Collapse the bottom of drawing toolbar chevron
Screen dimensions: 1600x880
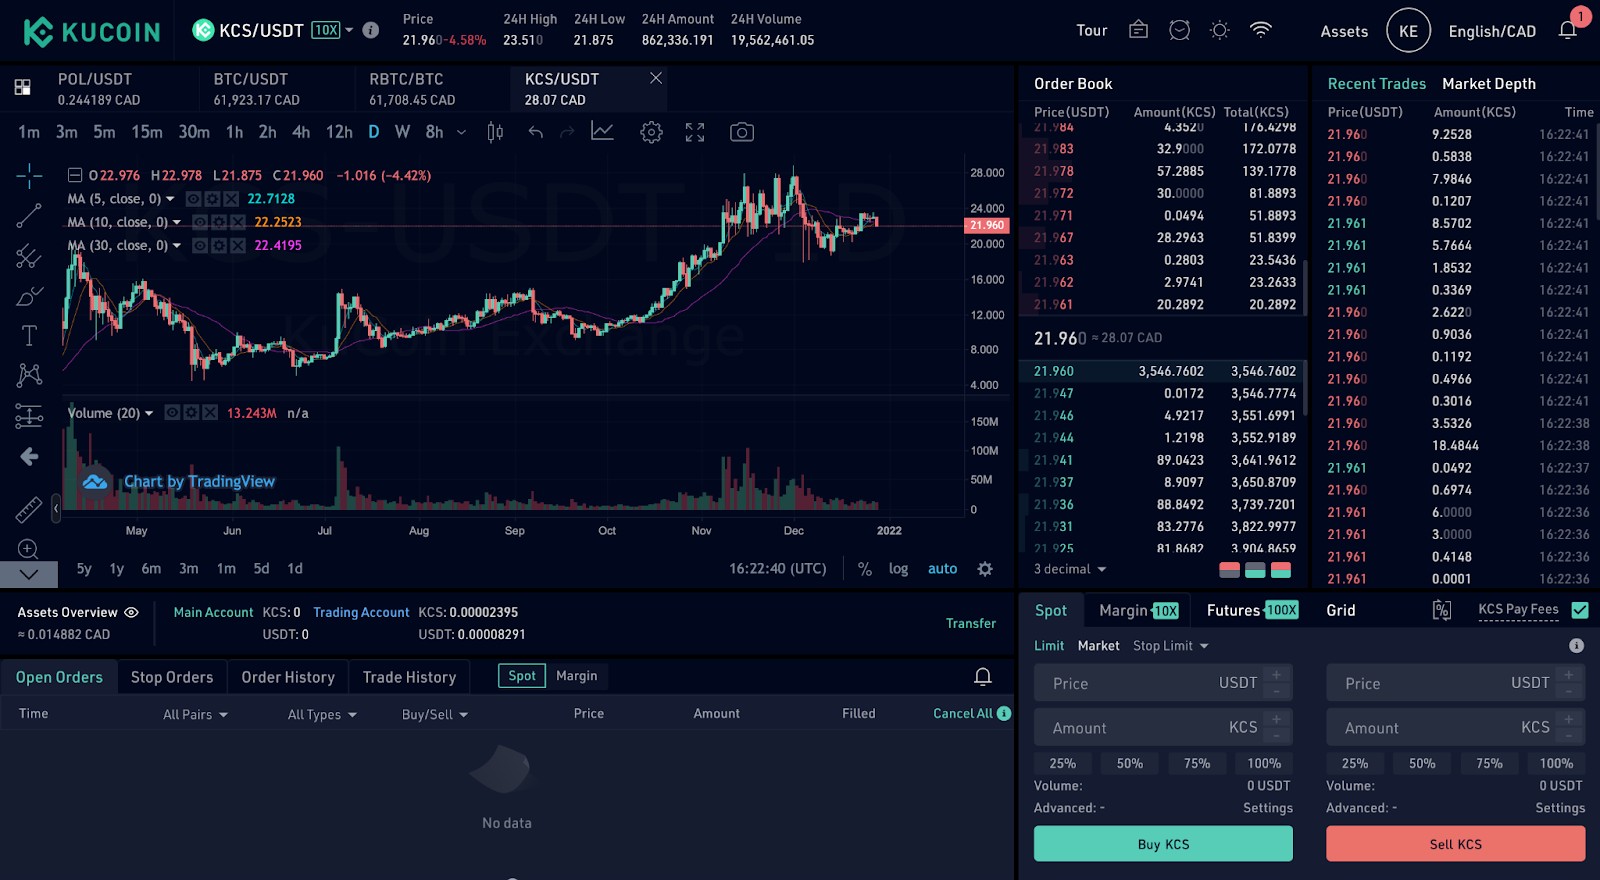pyautogui.click(x=29, y=575)
